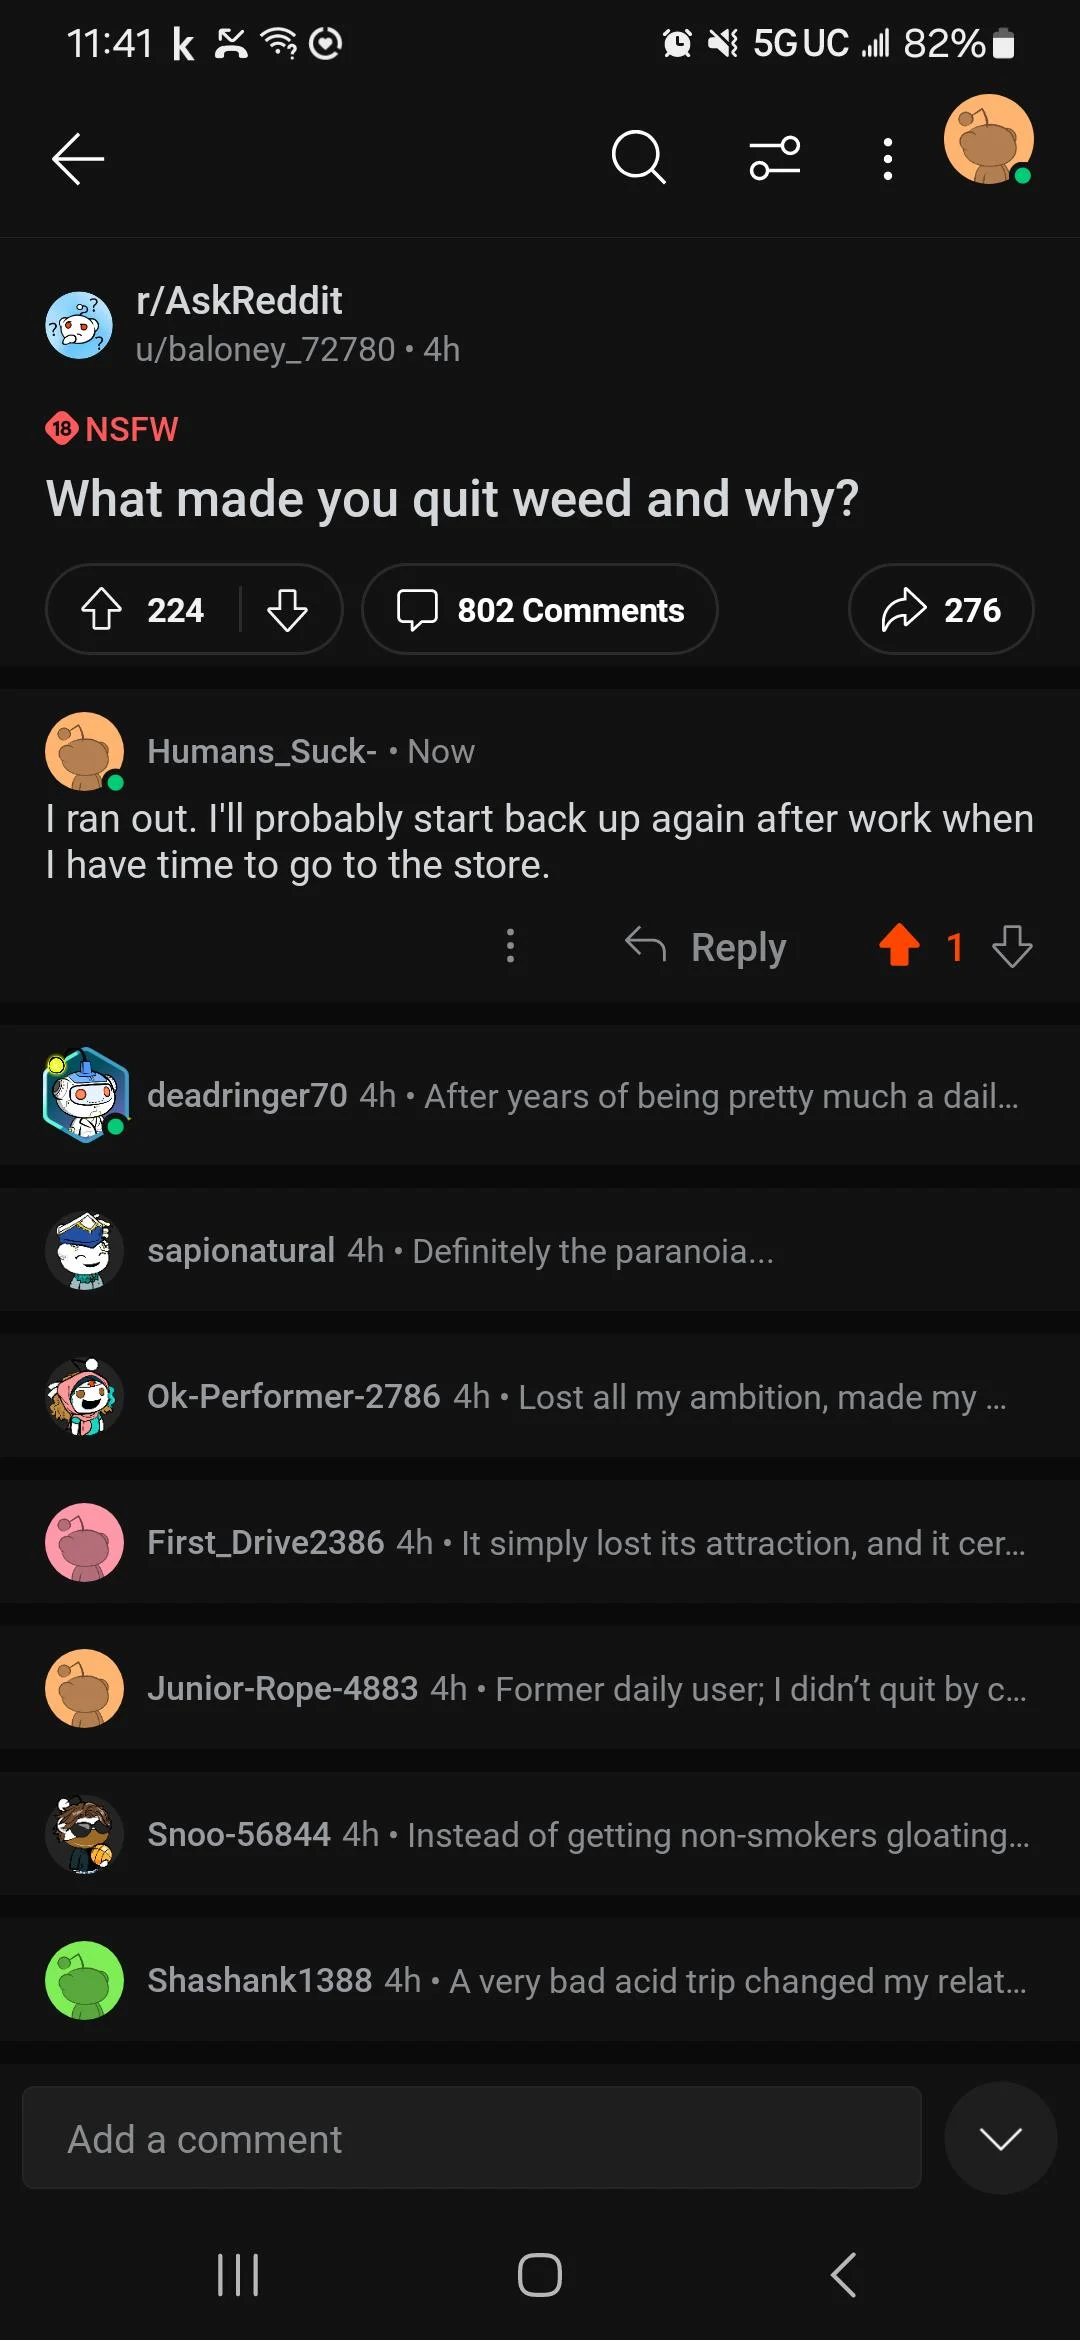Viewport: 1080px width, 2340px height.
Task: Expand the comment box with the down chevron
Action: [1000, 2138]
